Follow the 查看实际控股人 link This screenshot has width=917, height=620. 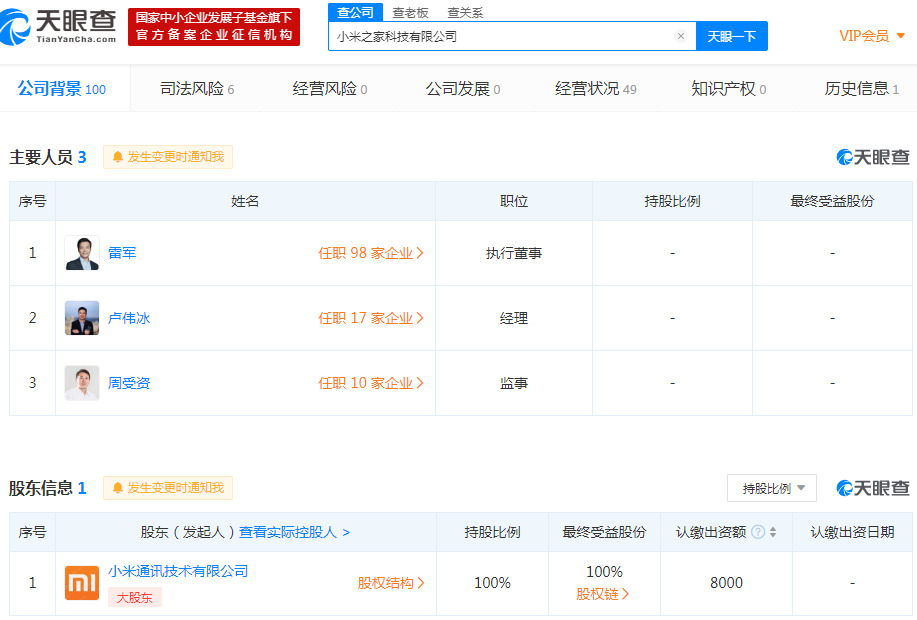point(294,532)
